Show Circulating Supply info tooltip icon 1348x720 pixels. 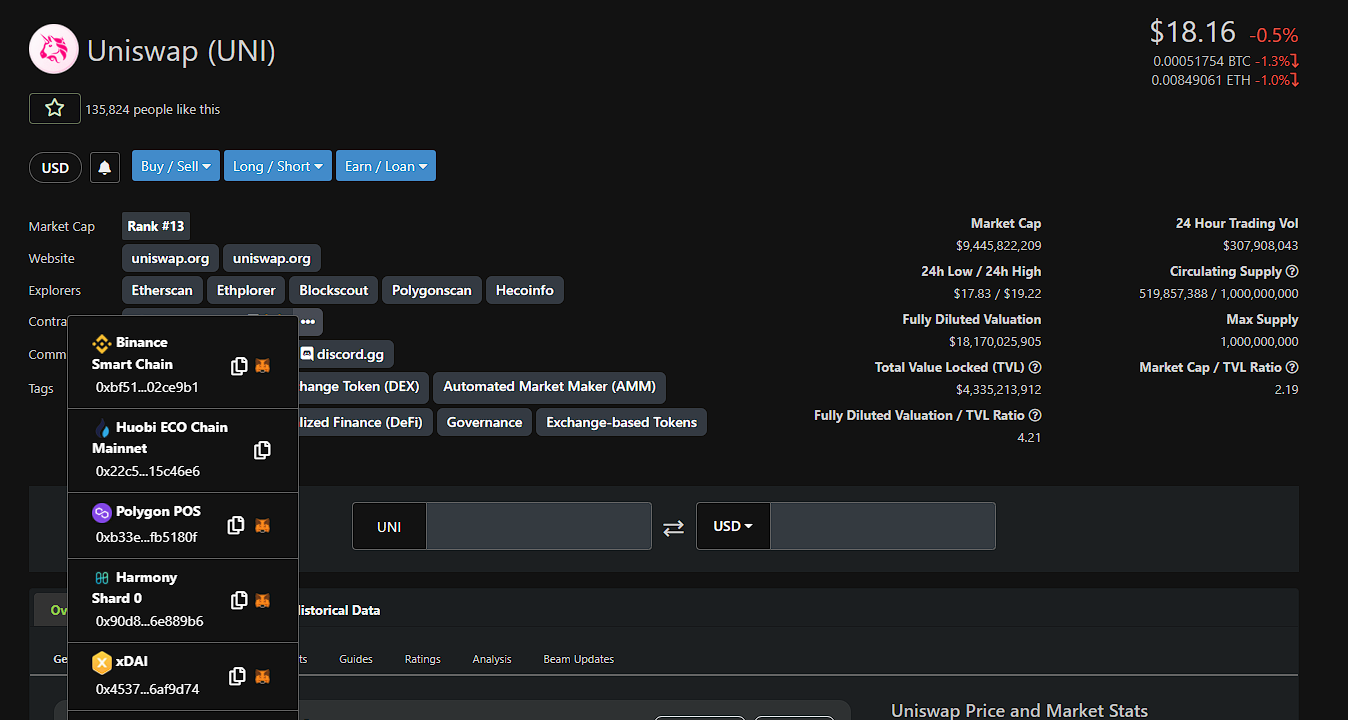pos(1292,271)
